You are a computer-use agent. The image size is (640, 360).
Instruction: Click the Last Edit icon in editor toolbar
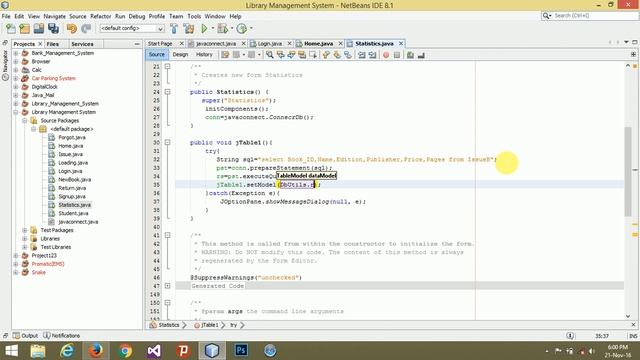click(x=225, y=55)
